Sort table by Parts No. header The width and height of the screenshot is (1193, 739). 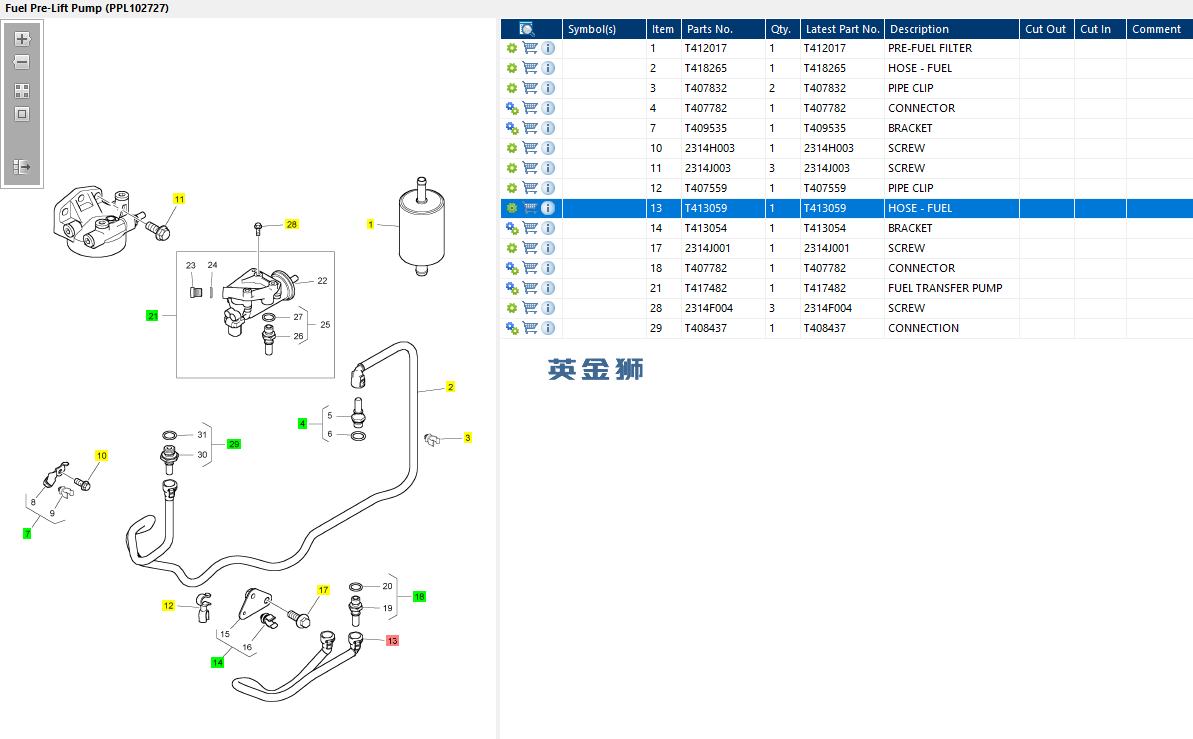pyautogui.click(x=723, y=29)
